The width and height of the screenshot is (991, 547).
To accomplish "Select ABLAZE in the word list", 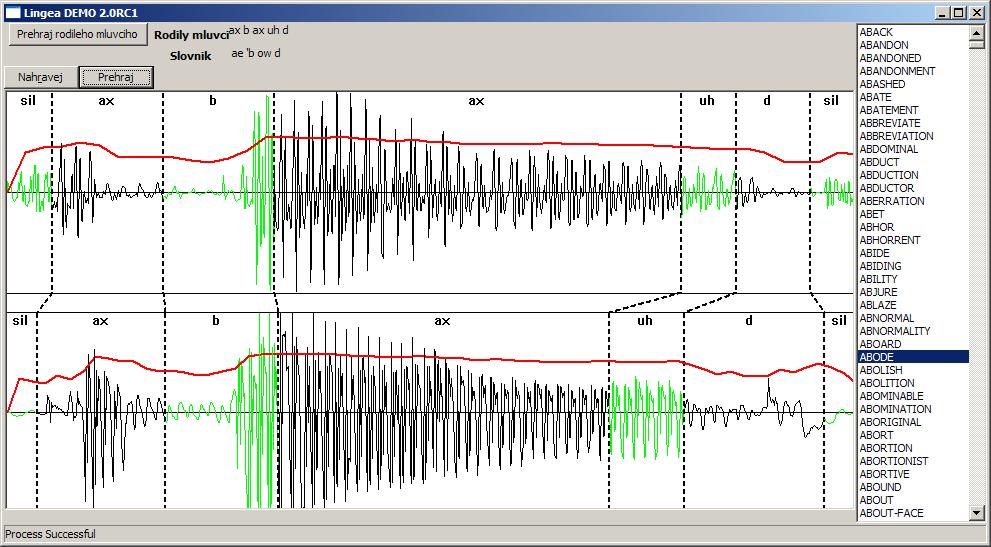I will click(x=913, y=305).
